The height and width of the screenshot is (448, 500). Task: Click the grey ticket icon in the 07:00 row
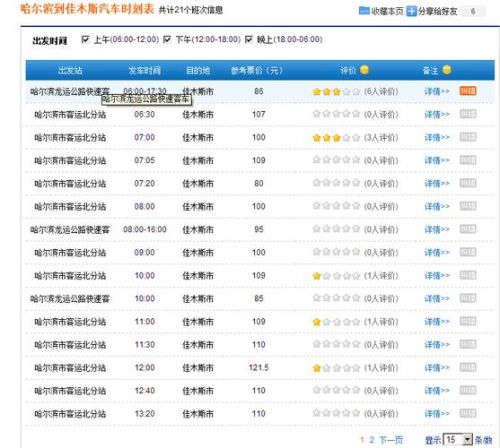coord(468,137)
